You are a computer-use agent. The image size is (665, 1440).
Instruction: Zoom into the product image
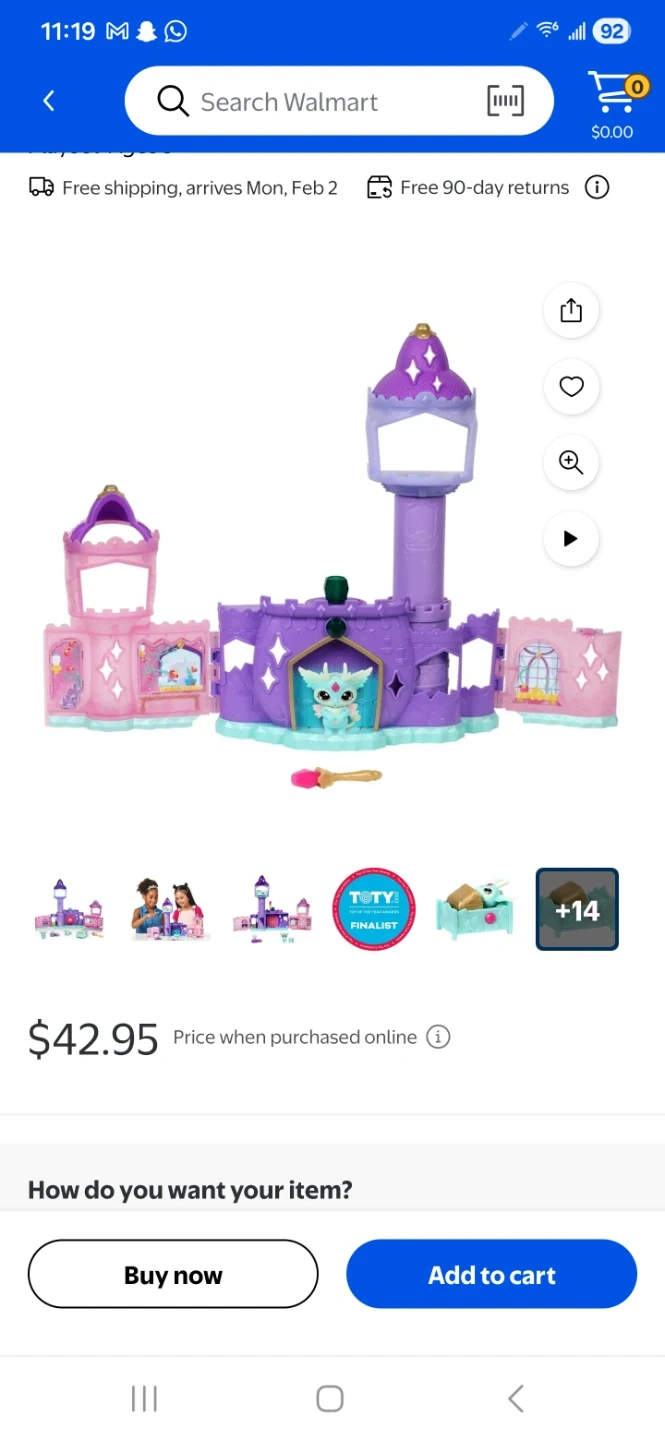[571, 462]
